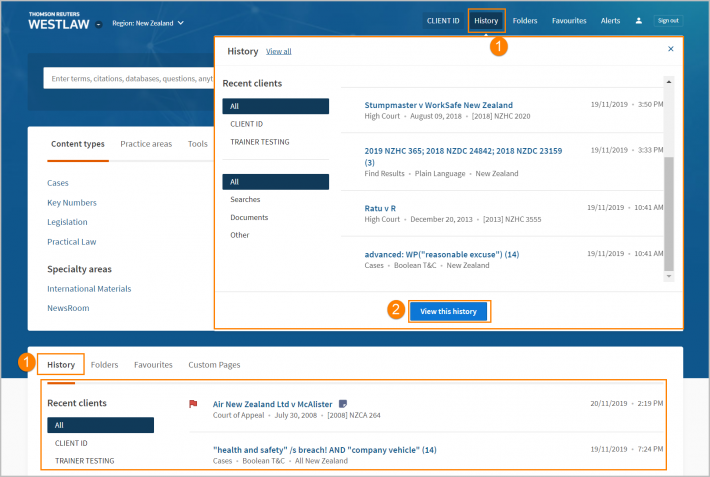
Task: Select TRAINER TESTING in lower Recent clients
Action: click(84, 461)
